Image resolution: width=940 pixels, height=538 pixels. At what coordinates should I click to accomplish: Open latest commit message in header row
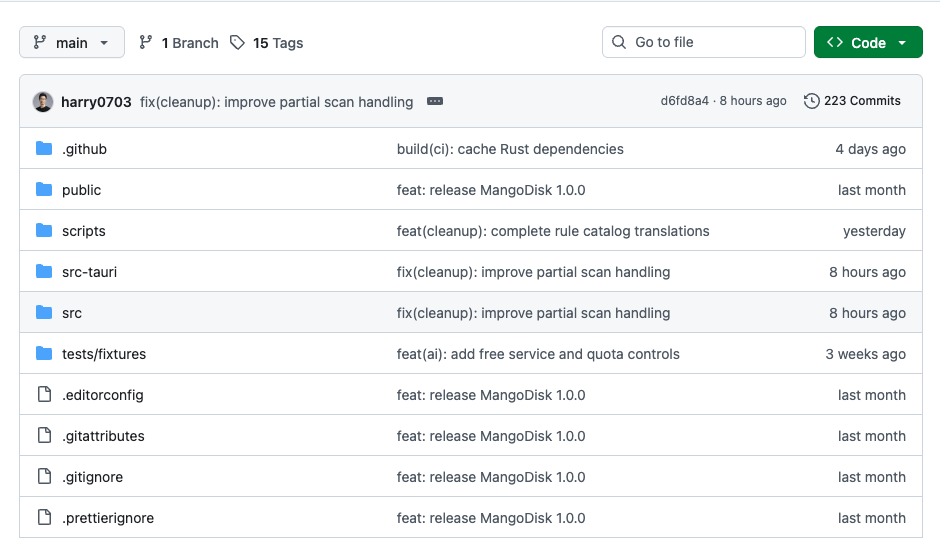pos(276,102)
